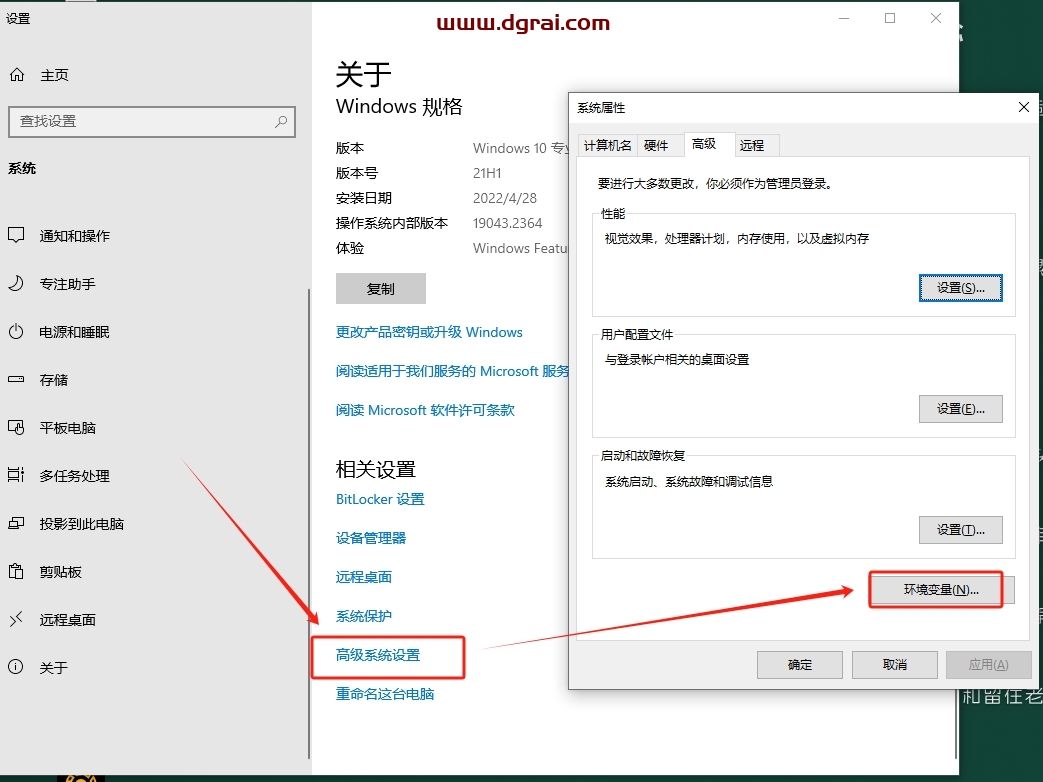Click the 复制 button
This screenshot has height=782, width=1043.
pos(380,289)
